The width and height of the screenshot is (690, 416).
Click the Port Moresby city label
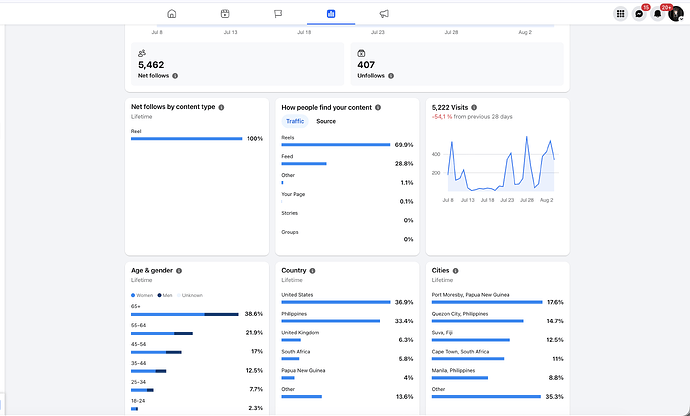470,295
